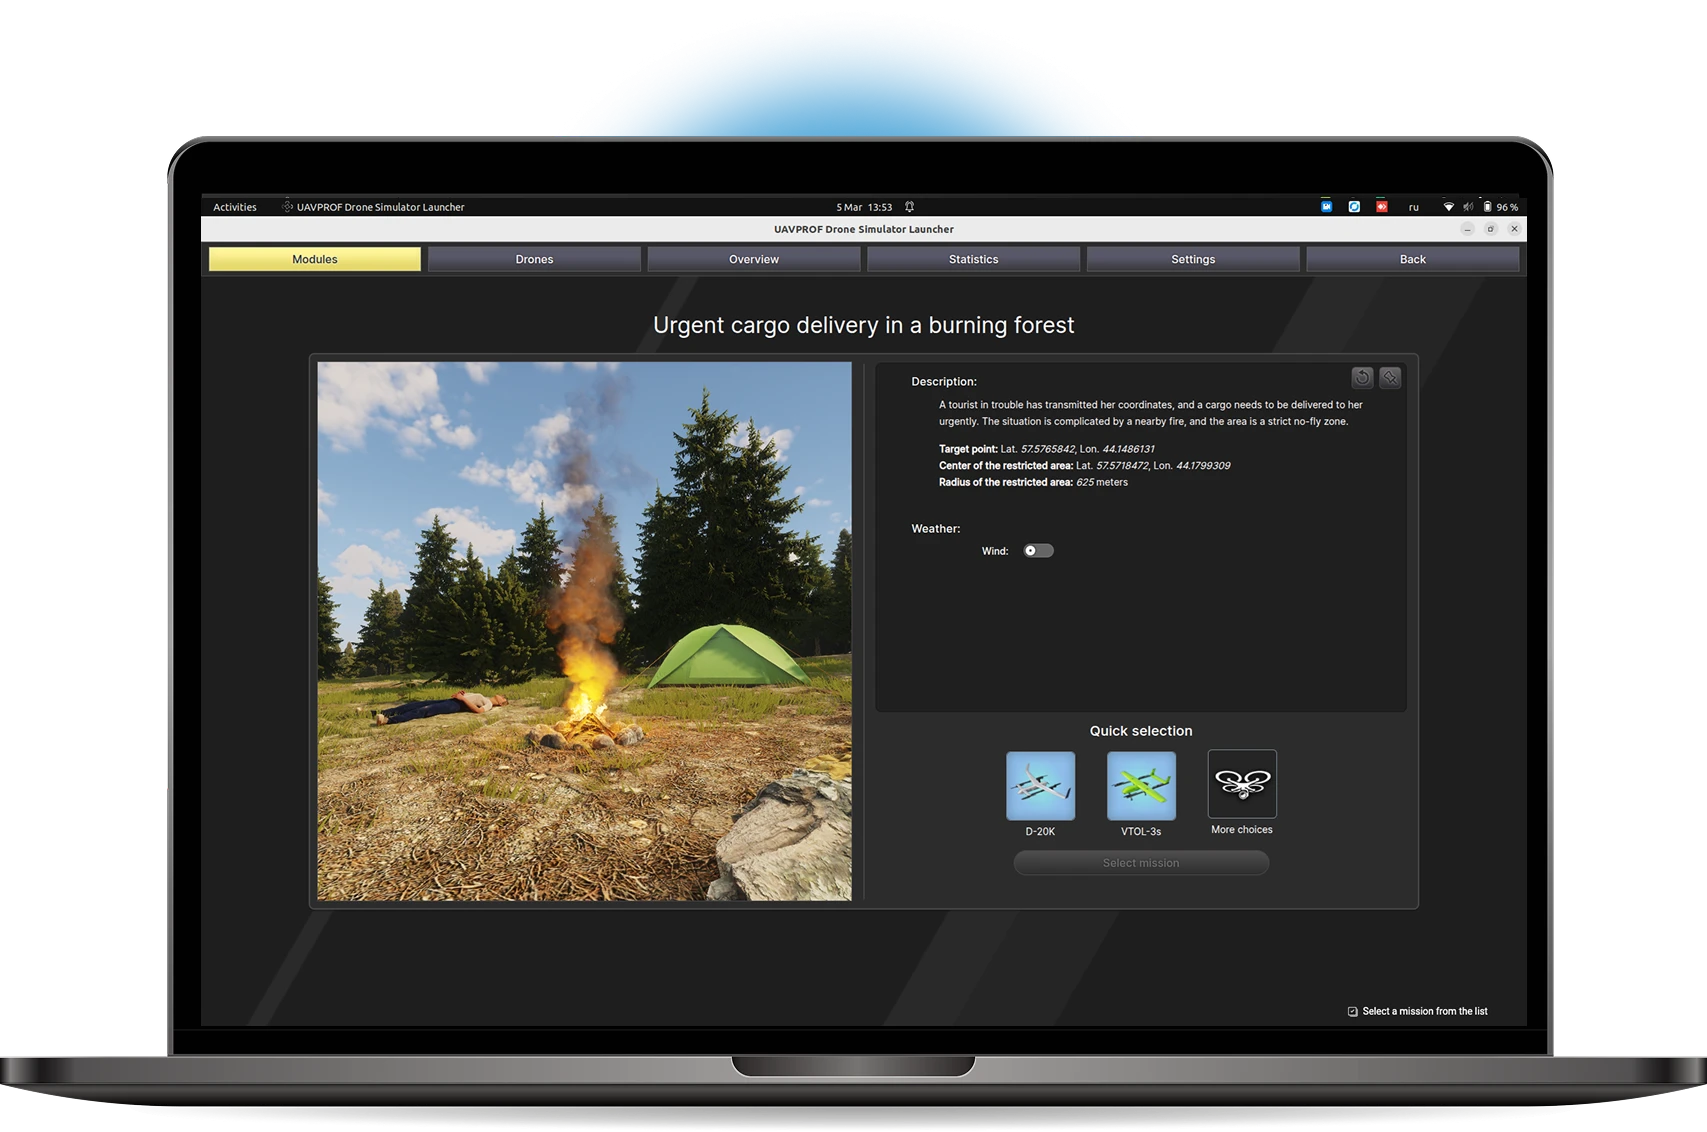
Task: Click the More choices label
Action: (1242, 830)
